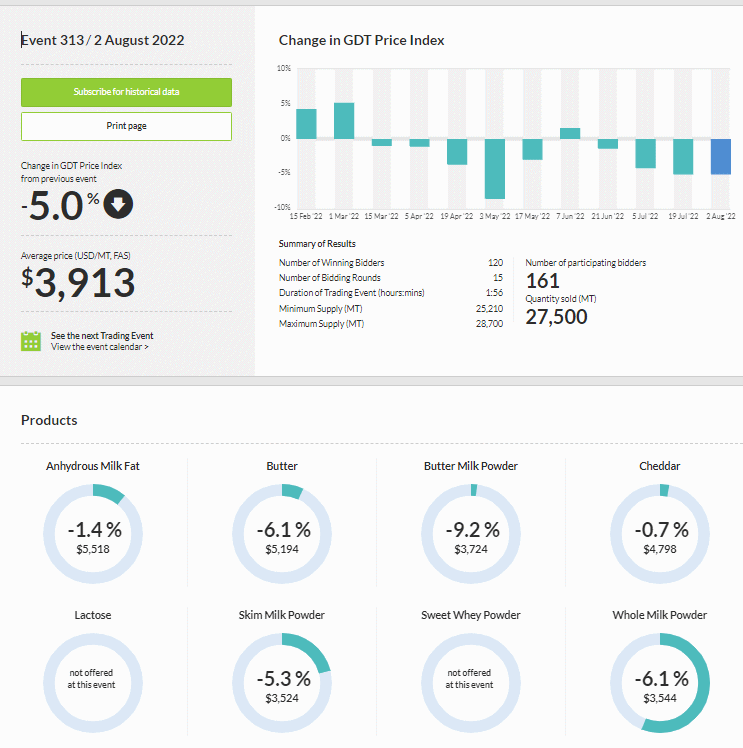Image resolution: width=743 pixels, height=748 pixels.
Task: Click the Anhydrous Milk Fat product title
Action: (x=93, y=466)
